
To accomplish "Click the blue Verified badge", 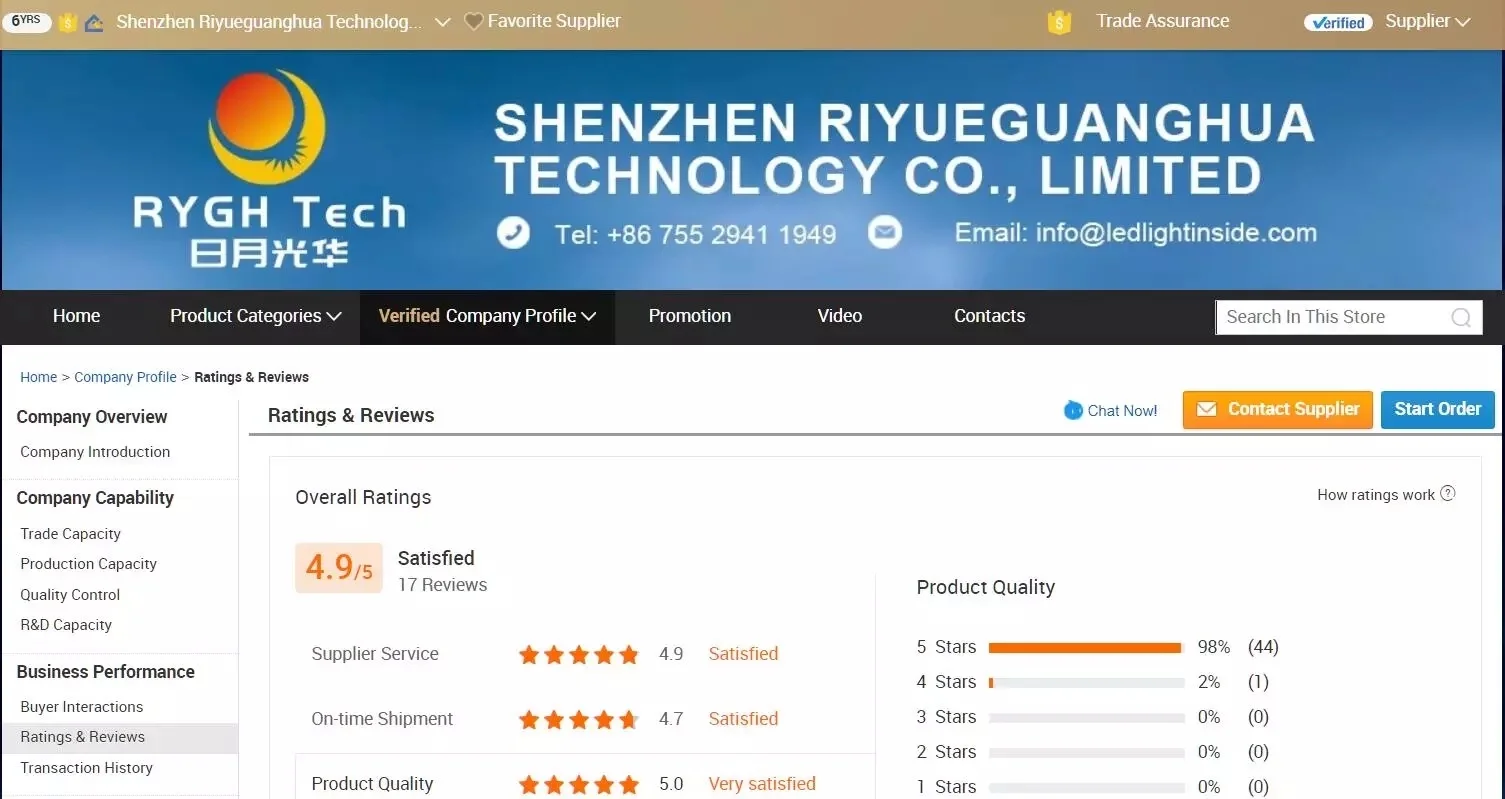I will tap(1338, 22).
